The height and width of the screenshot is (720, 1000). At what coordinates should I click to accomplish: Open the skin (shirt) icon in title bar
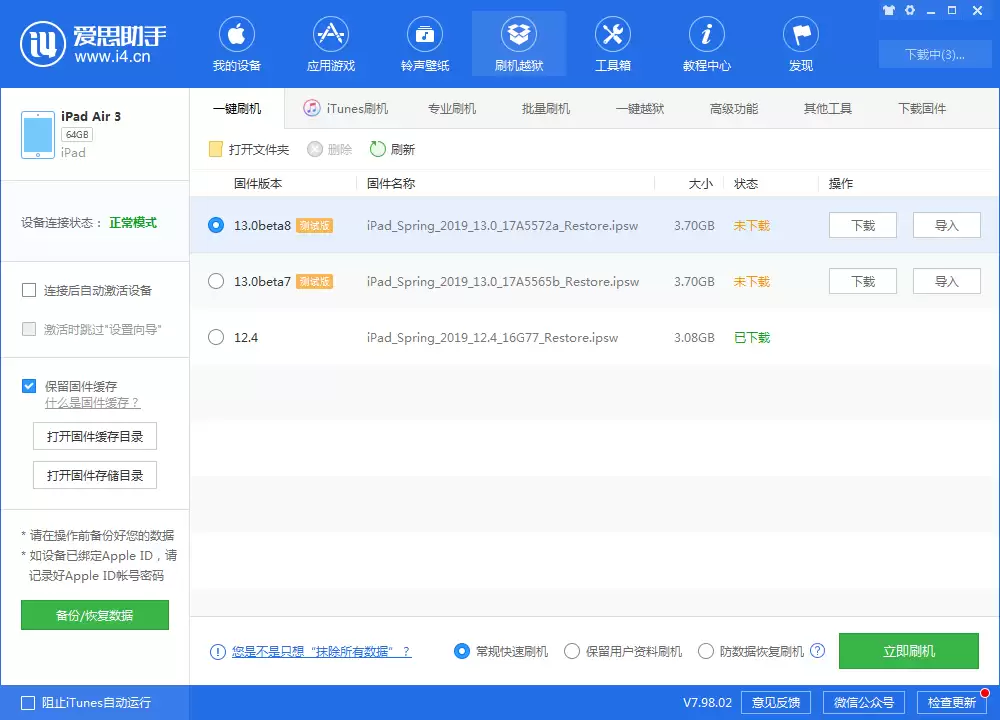pos(888,10)
